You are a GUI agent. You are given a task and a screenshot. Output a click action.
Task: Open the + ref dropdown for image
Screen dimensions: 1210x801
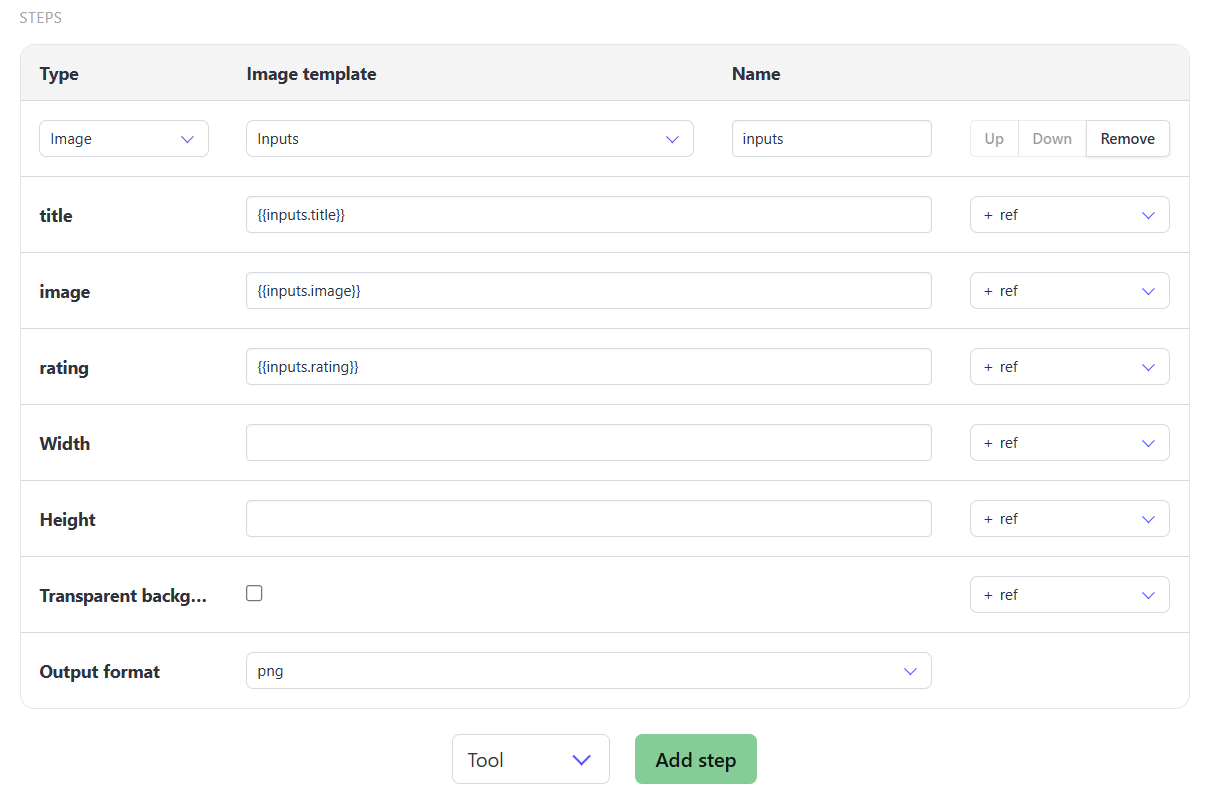point(1070,291)
